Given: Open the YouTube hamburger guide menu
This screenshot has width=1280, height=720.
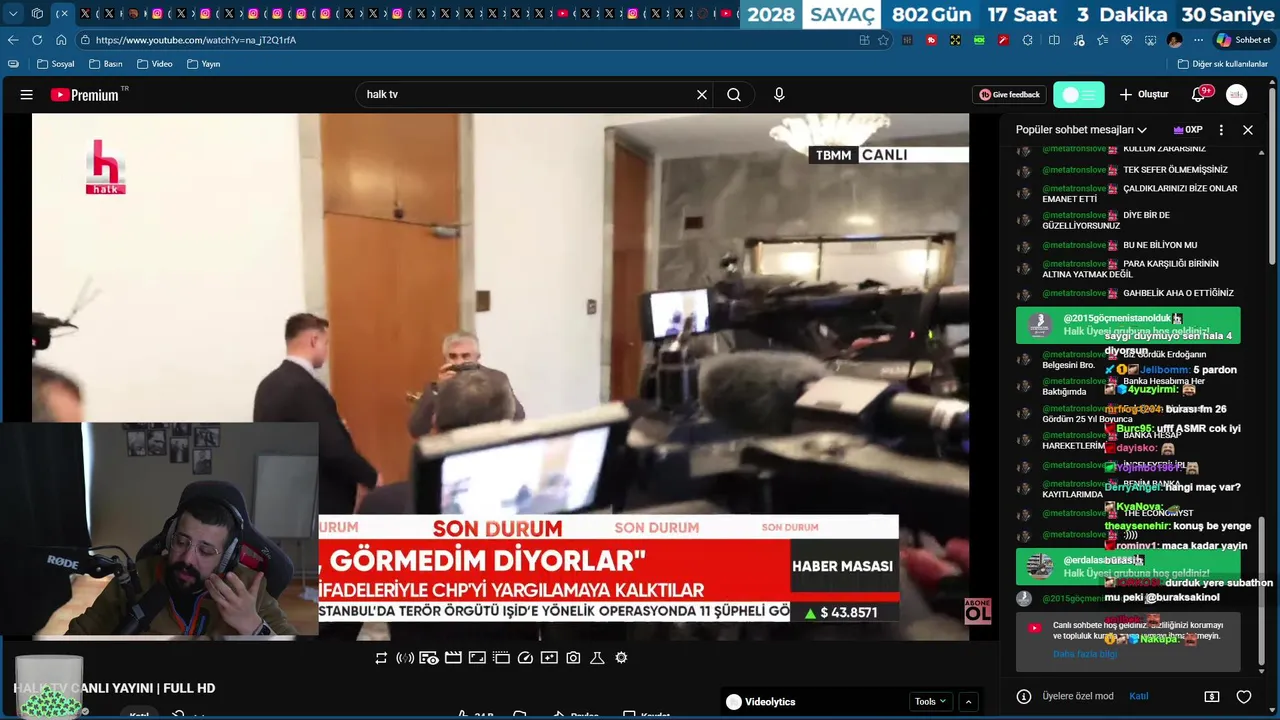Looking at the screenshot, I should pyautogui.click(x=27, y=95).
